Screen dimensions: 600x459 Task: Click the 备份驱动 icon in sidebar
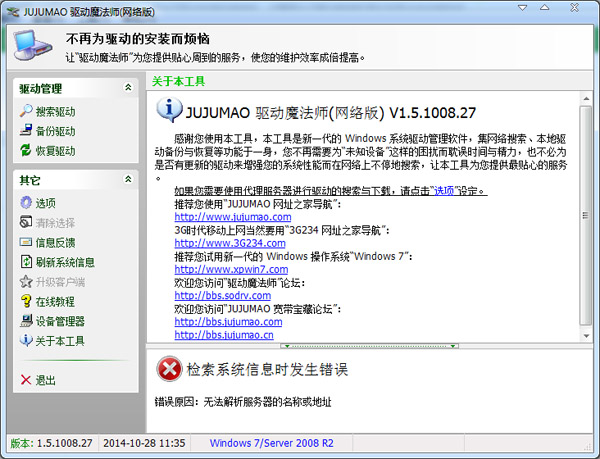point(25,131)
